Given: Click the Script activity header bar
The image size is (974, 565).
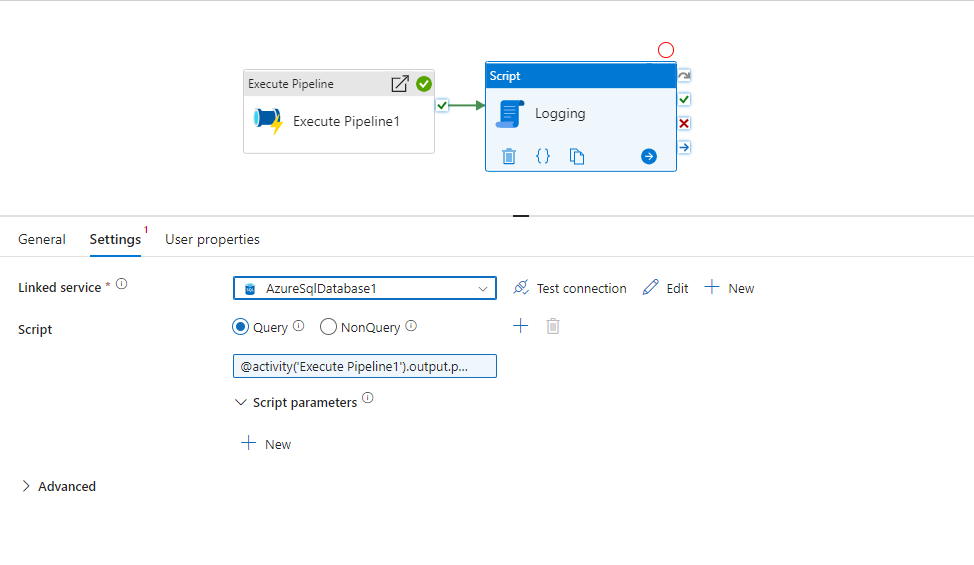Looking at the screenshot, I should [x=581, y=76].
